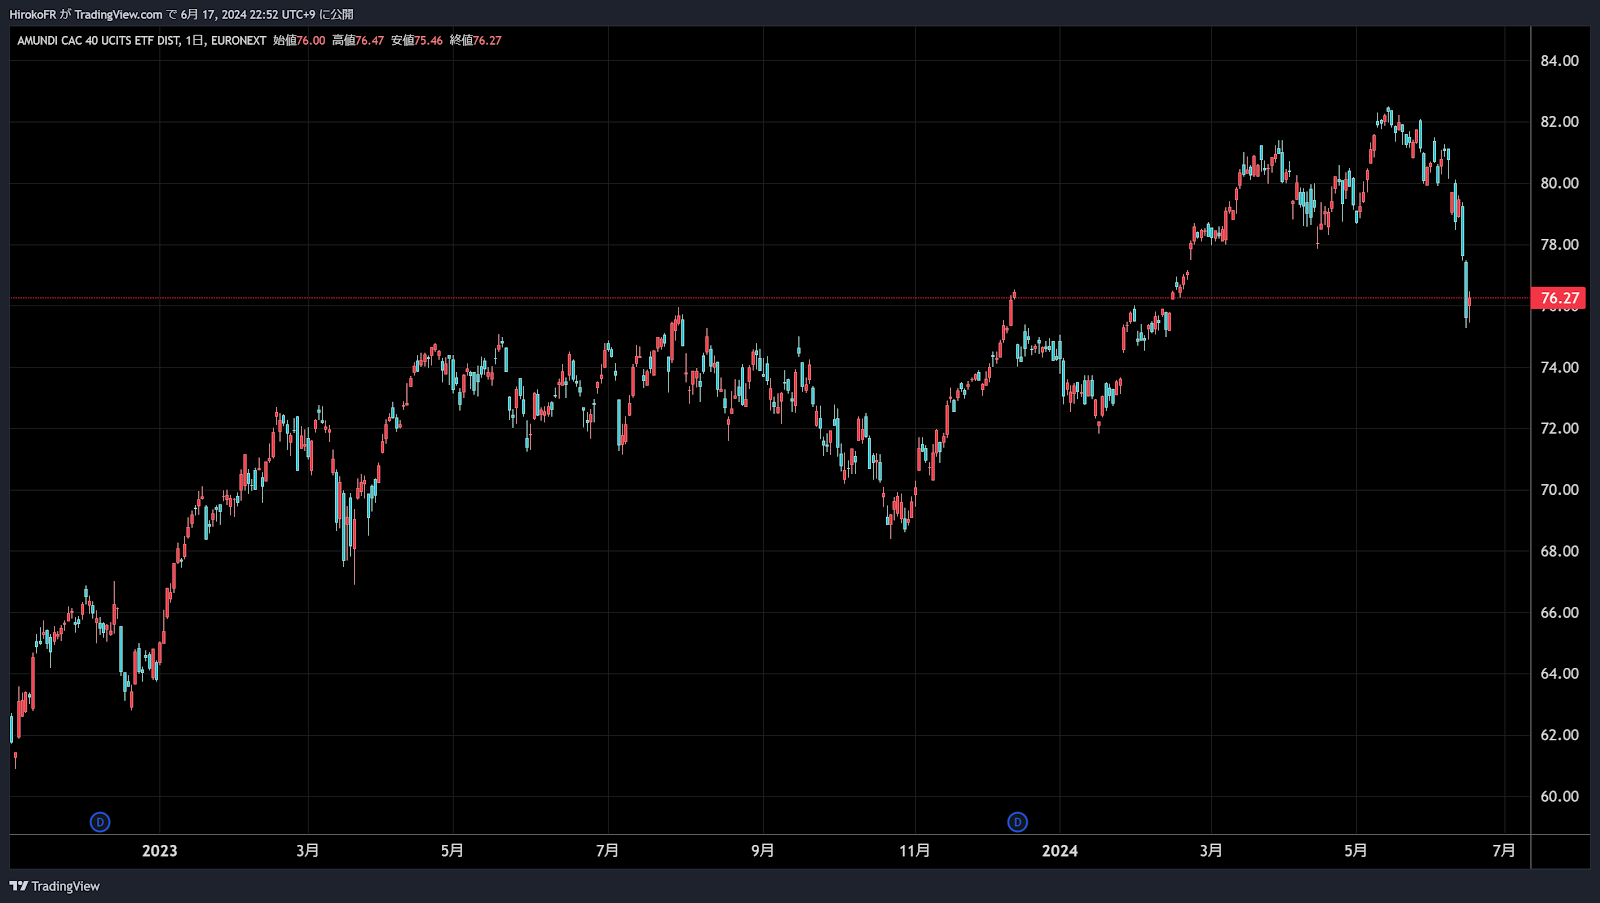Click the 70.00 price axis label
This screenshot has width=1600, height=903.
point(1559,490)
